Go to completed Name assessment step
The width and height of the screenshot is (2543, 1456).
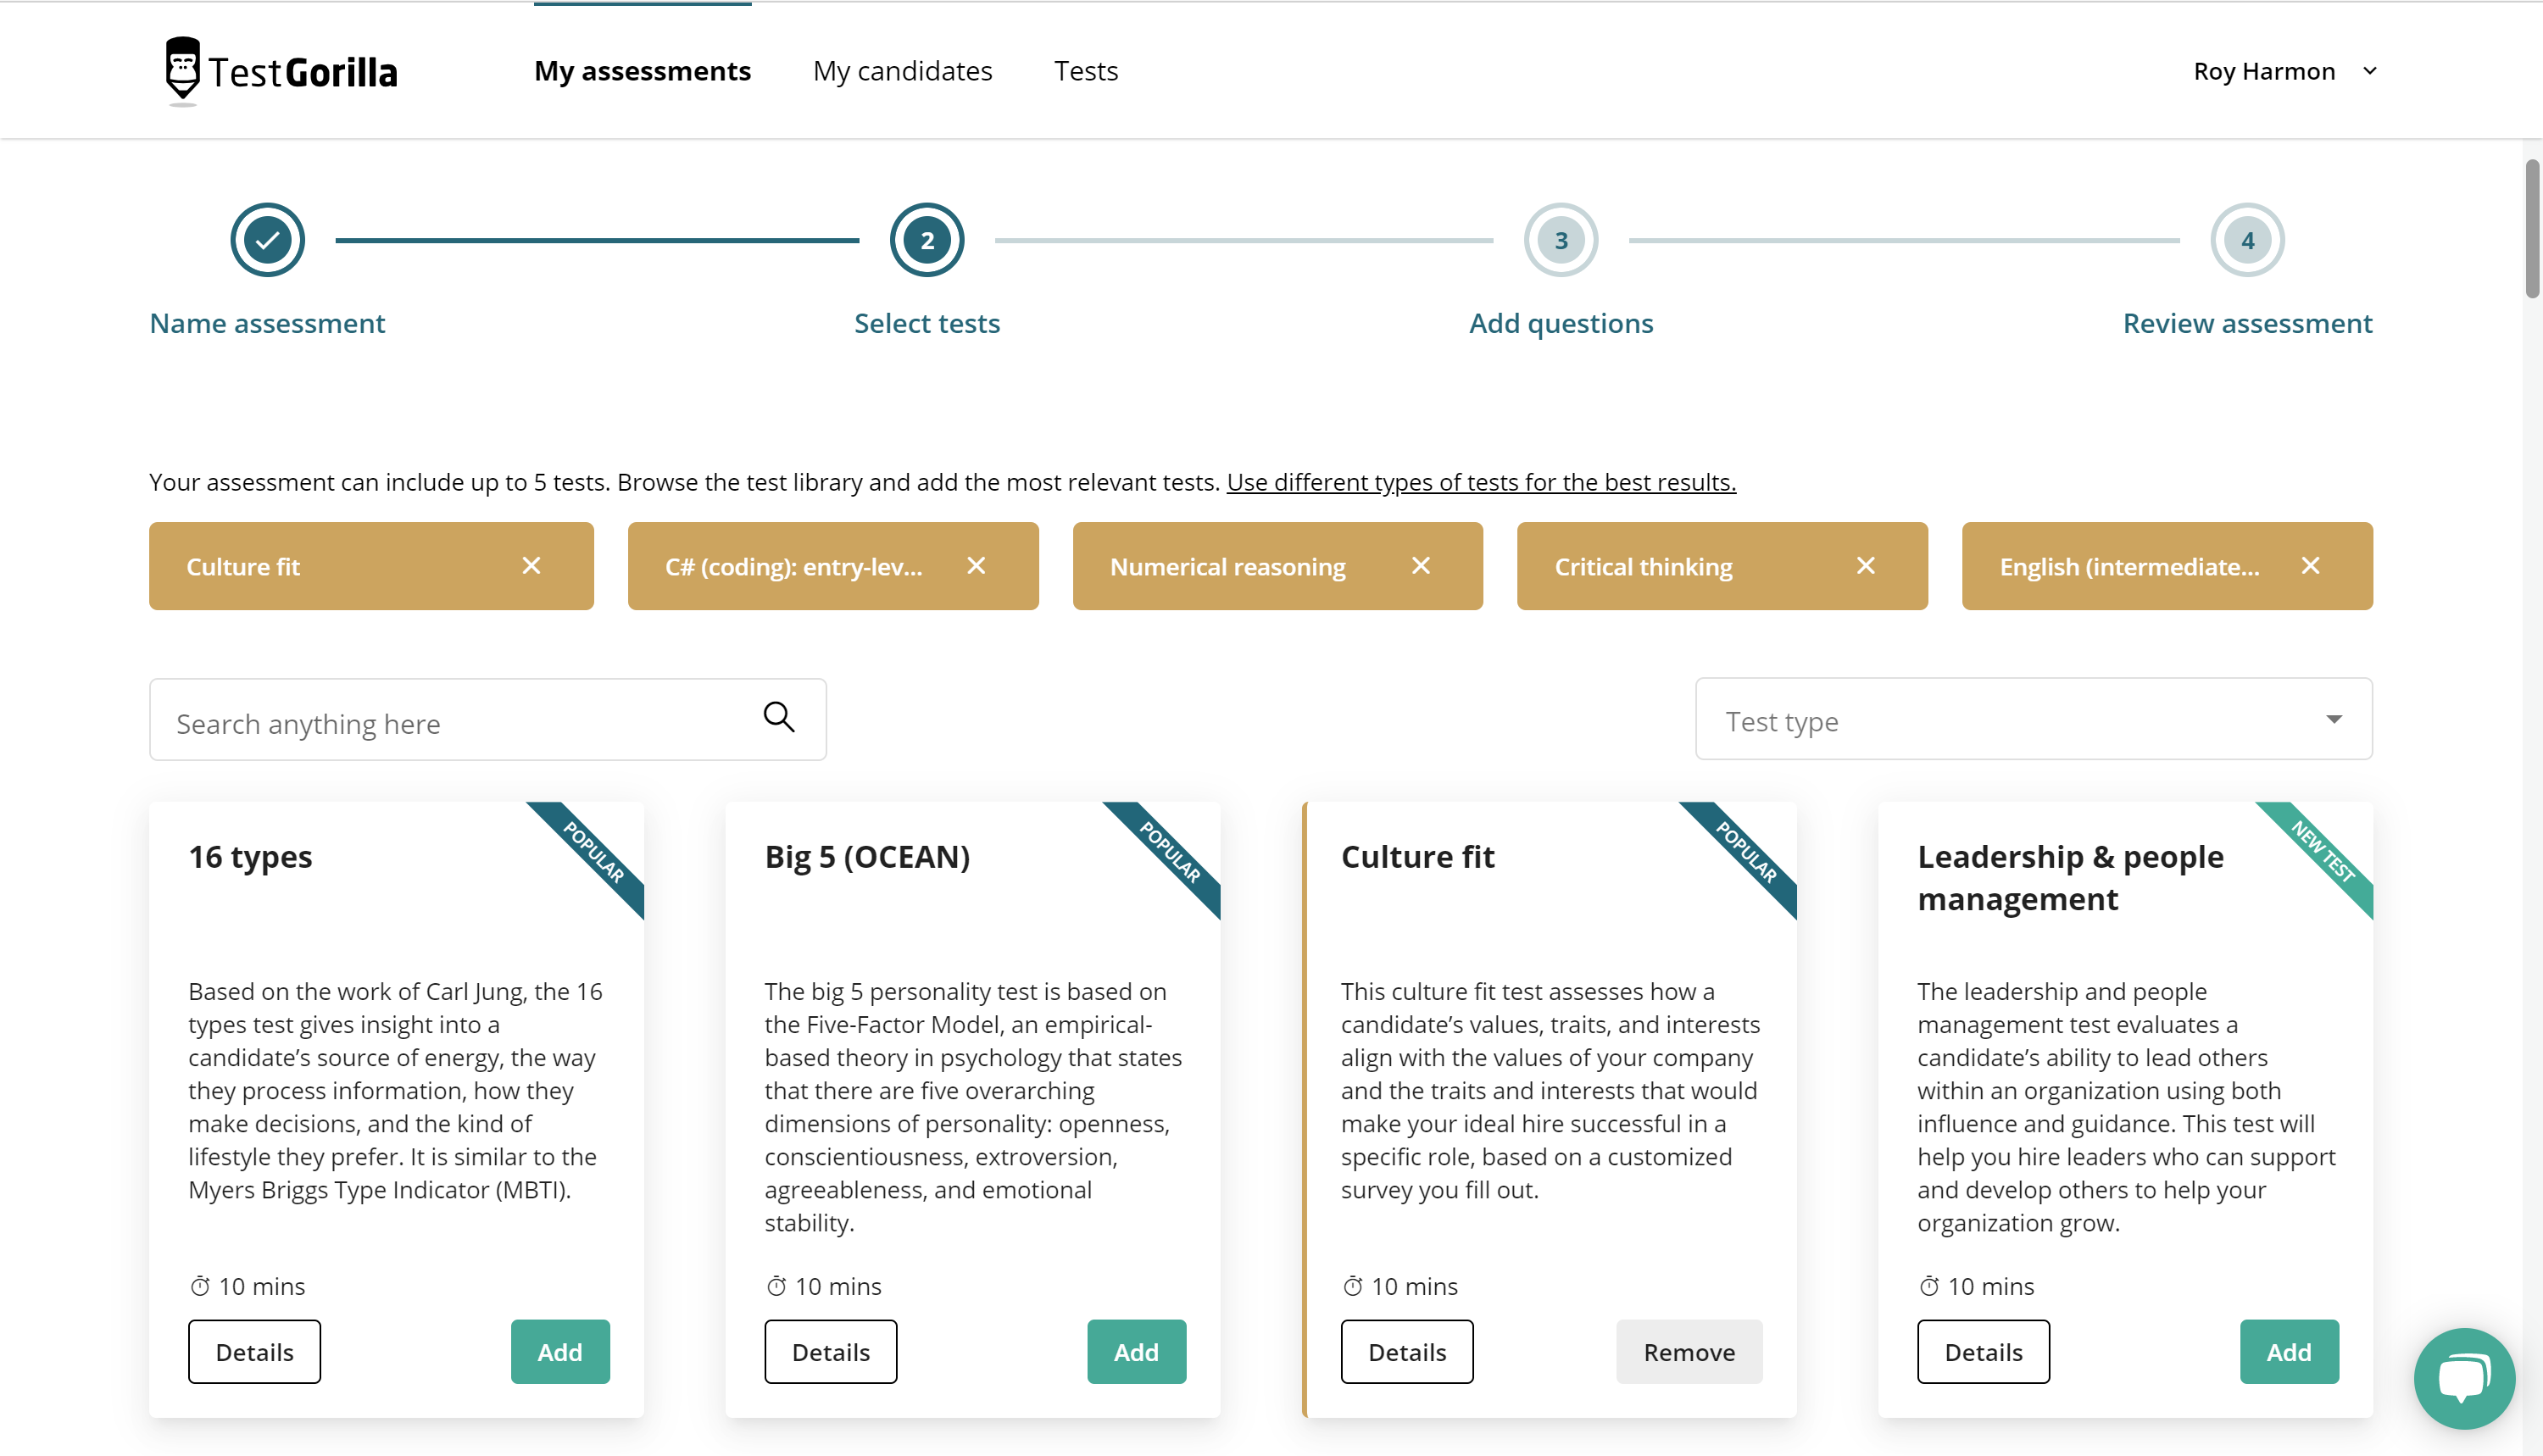(x=267, y=240)
